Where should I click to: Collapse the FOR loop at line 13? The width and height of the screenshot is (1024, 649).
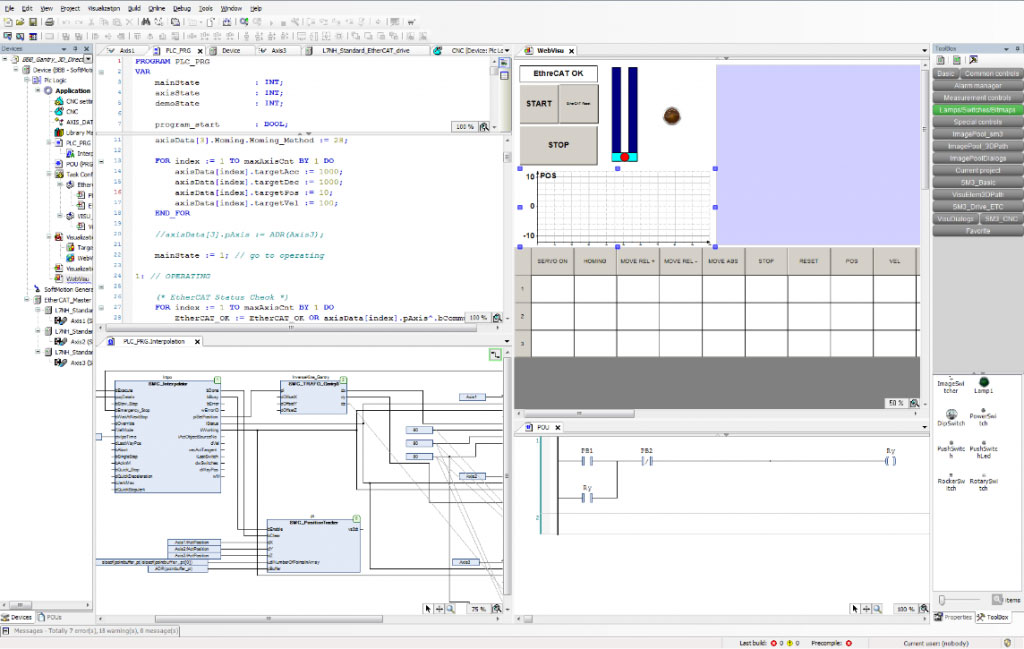tap(101, 161)
